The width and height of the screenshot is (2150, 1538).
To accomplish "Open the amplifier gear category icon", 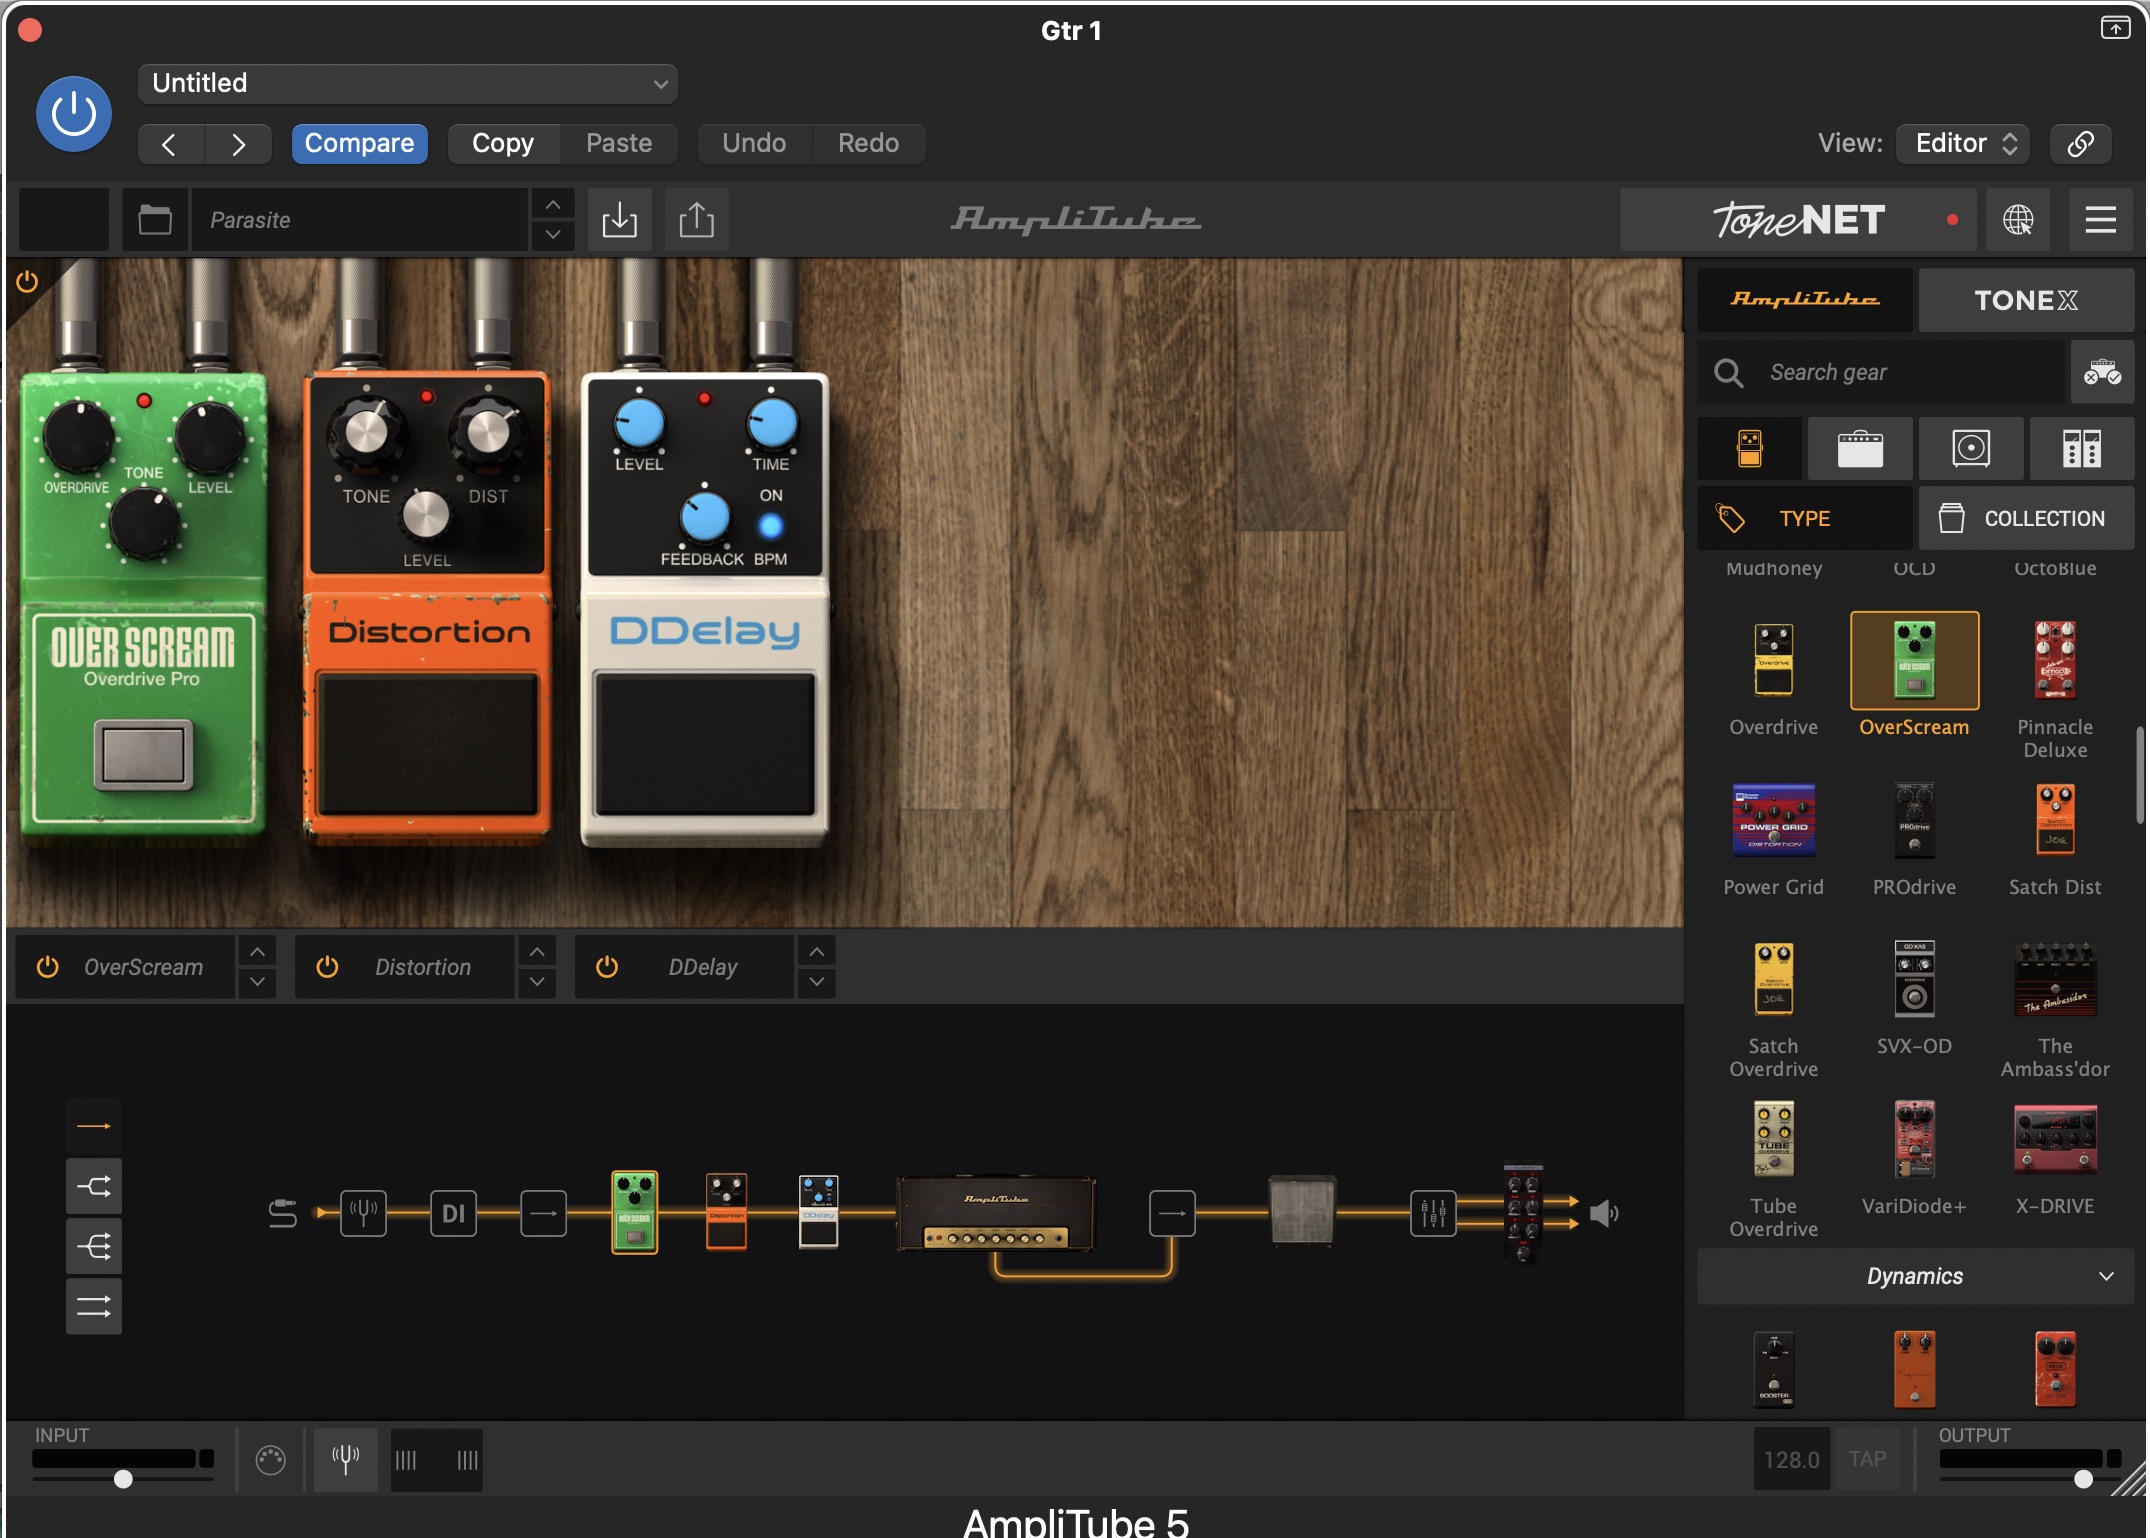I will [1860, 449].
